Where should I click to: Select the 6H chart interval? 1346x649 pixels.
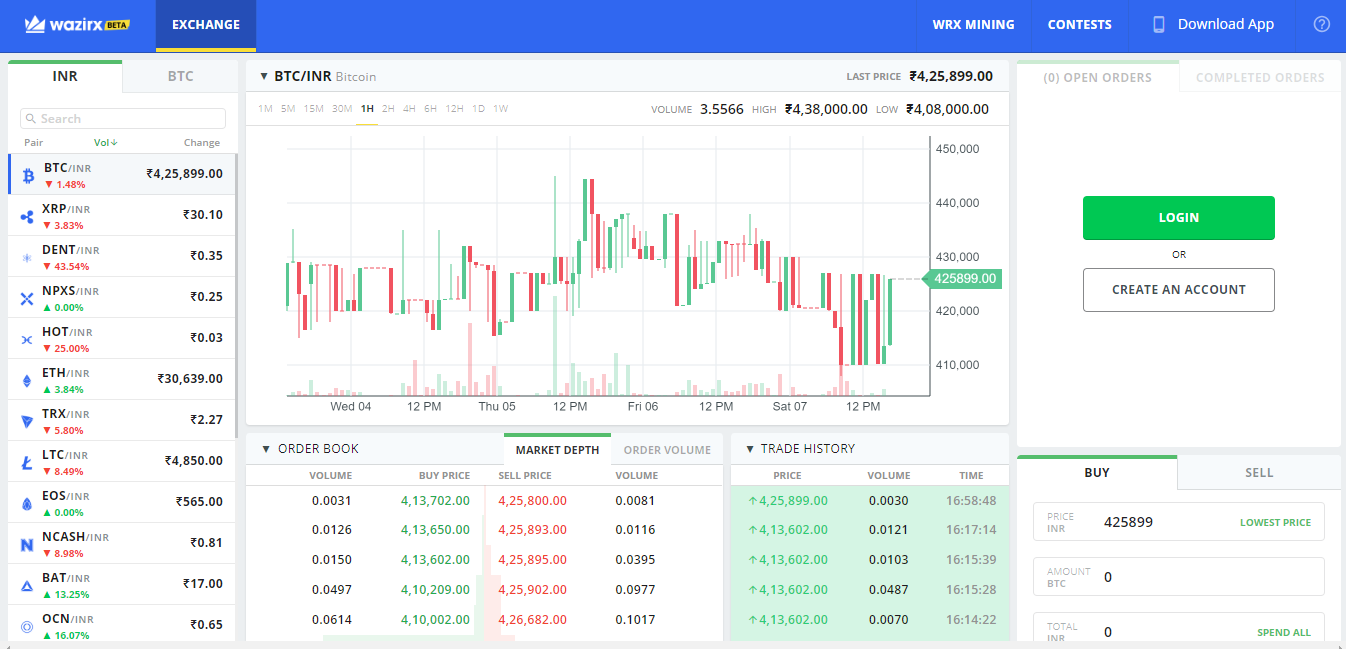[x=430, y=108]
